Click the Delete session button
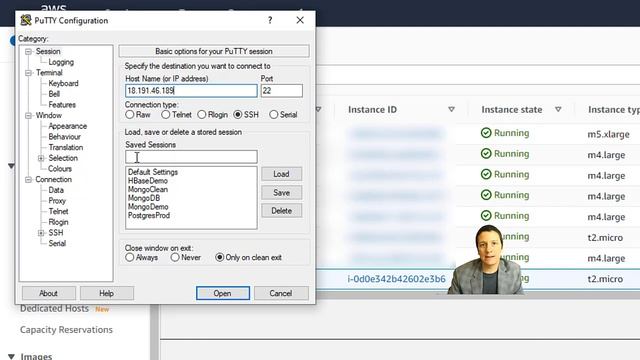Viewport: 640px width, 360px height. tap(282, 211)
